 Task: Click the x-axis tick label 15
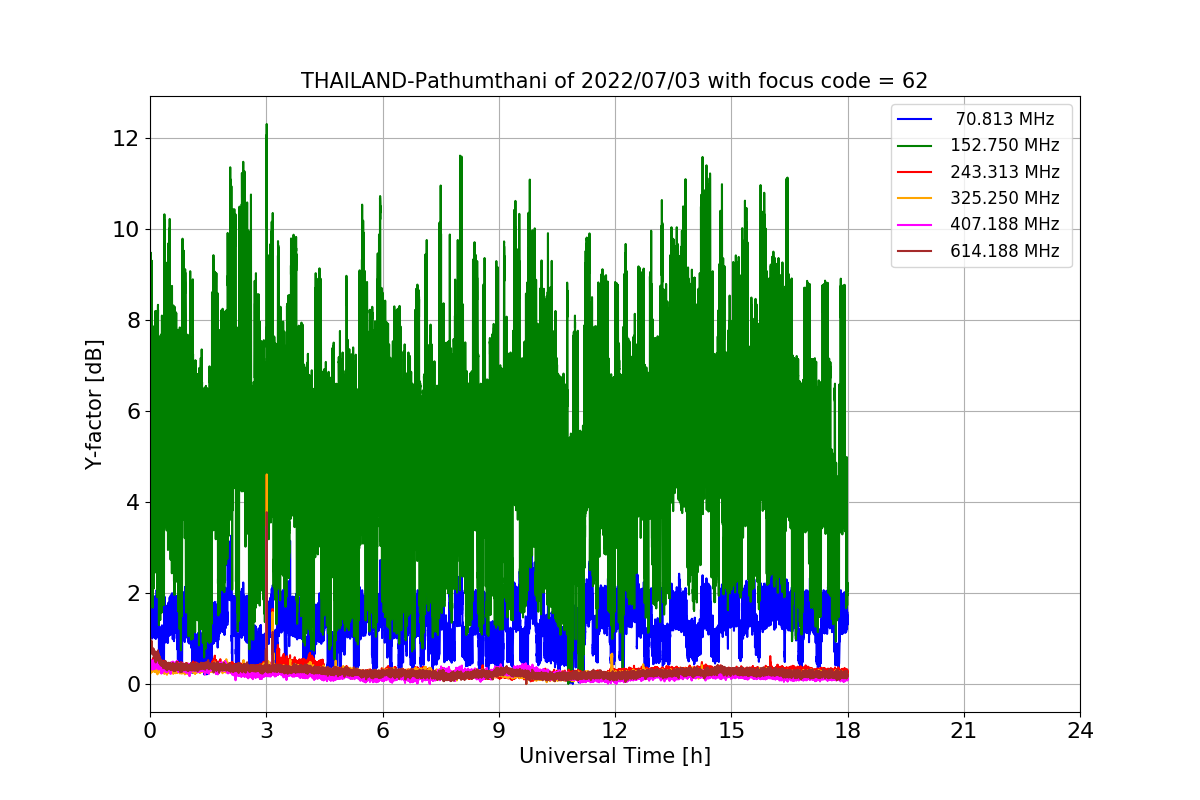(731, 731)
